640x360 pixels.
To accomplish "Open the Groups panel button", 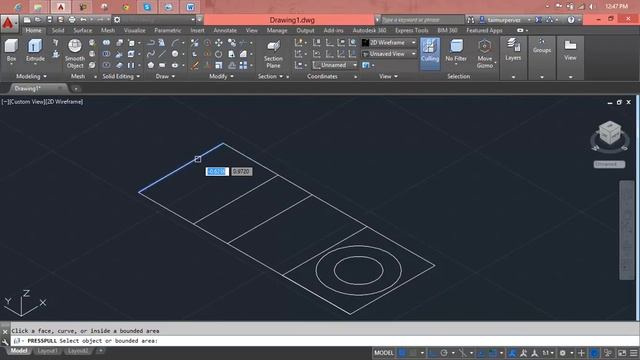I will (x=542, y=46).
